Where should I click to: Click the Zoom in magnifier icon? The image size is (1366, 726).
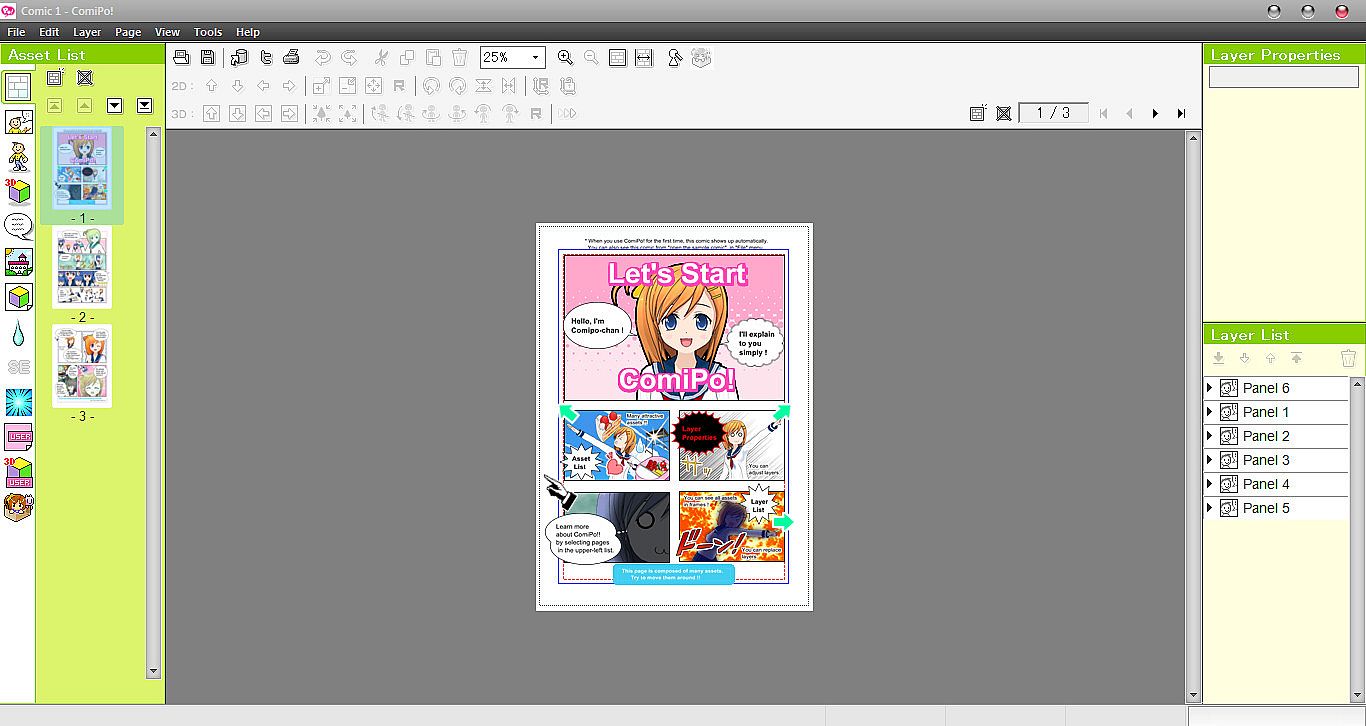point(565,58)
